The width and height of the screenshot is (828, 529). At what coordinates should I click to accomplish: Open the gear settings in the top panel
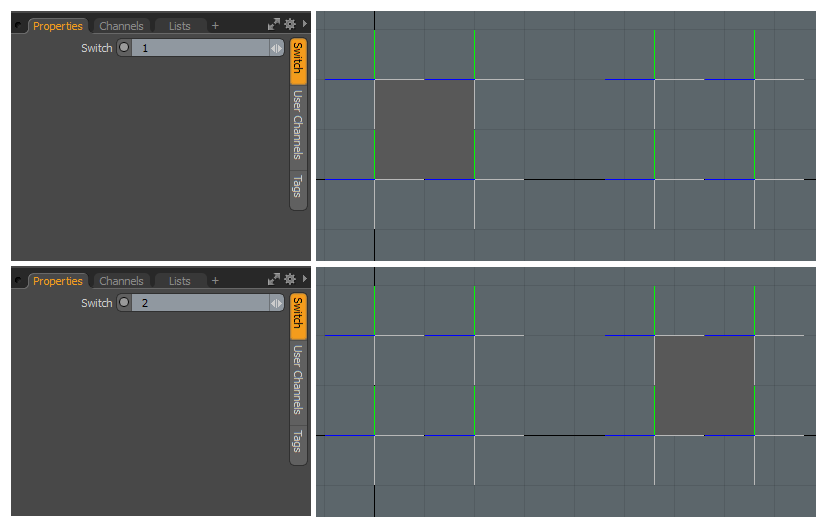[x=290, y=25]
